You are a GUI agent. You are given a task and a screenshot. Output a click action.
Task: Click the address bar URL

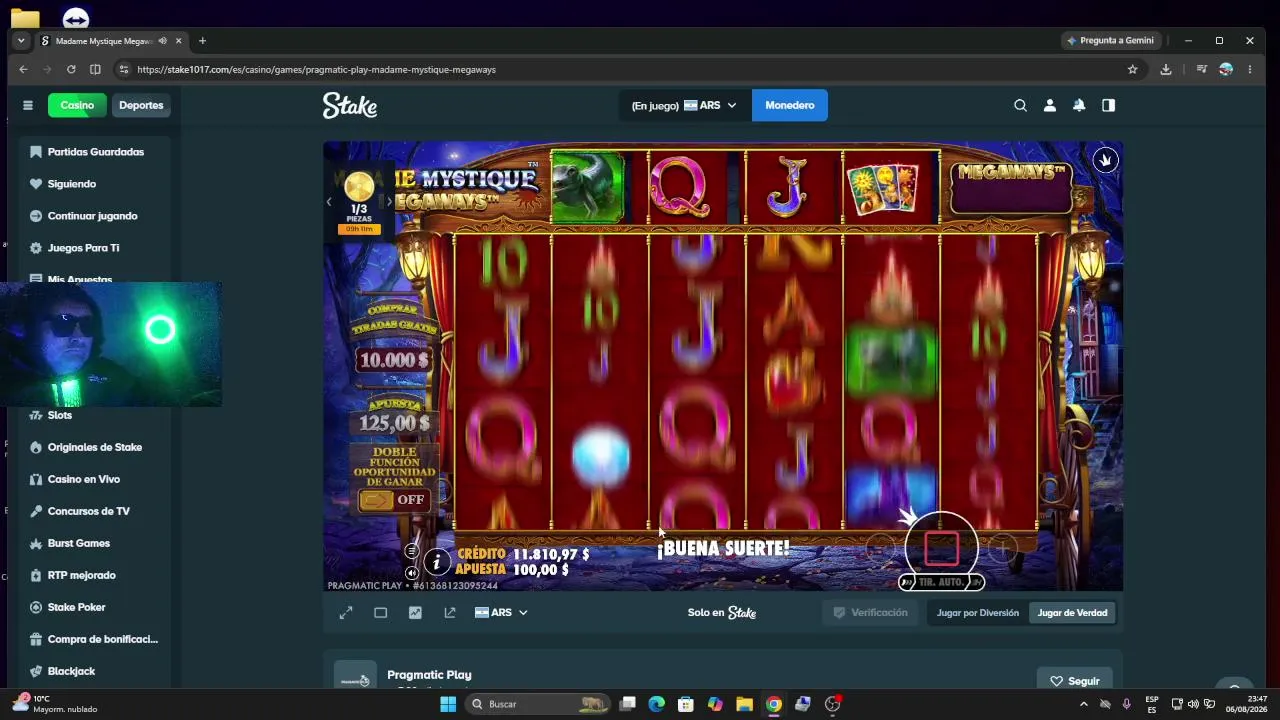pyautogui.click(x=316, y=70)
